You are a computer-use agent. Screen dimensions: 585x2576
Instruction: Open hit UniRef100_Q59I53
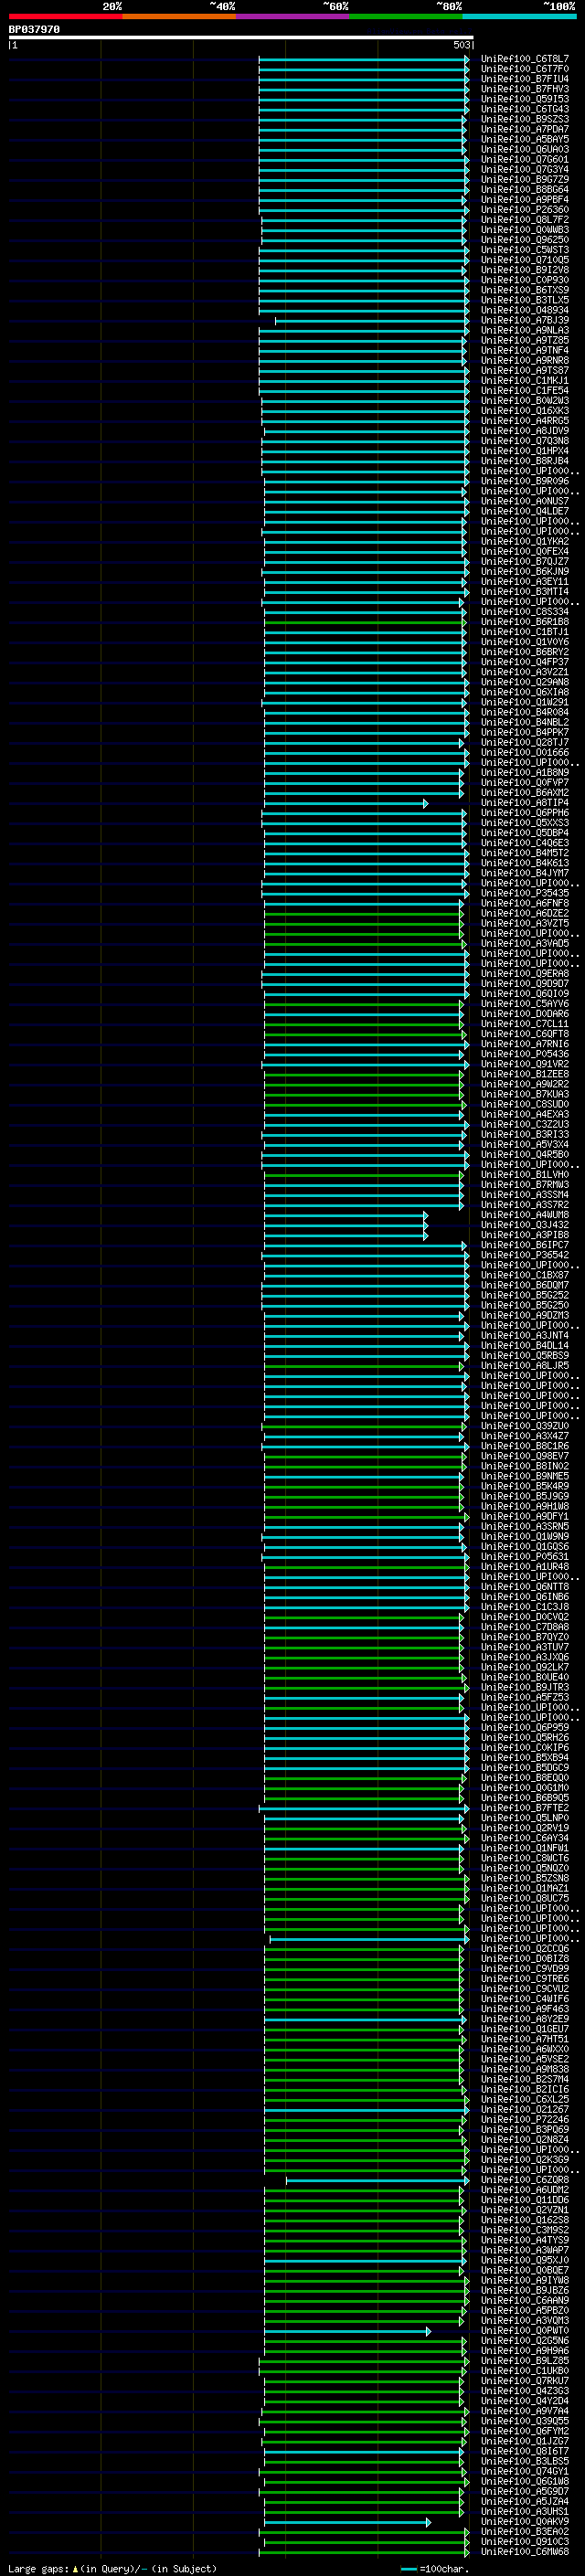coord(524,99)
